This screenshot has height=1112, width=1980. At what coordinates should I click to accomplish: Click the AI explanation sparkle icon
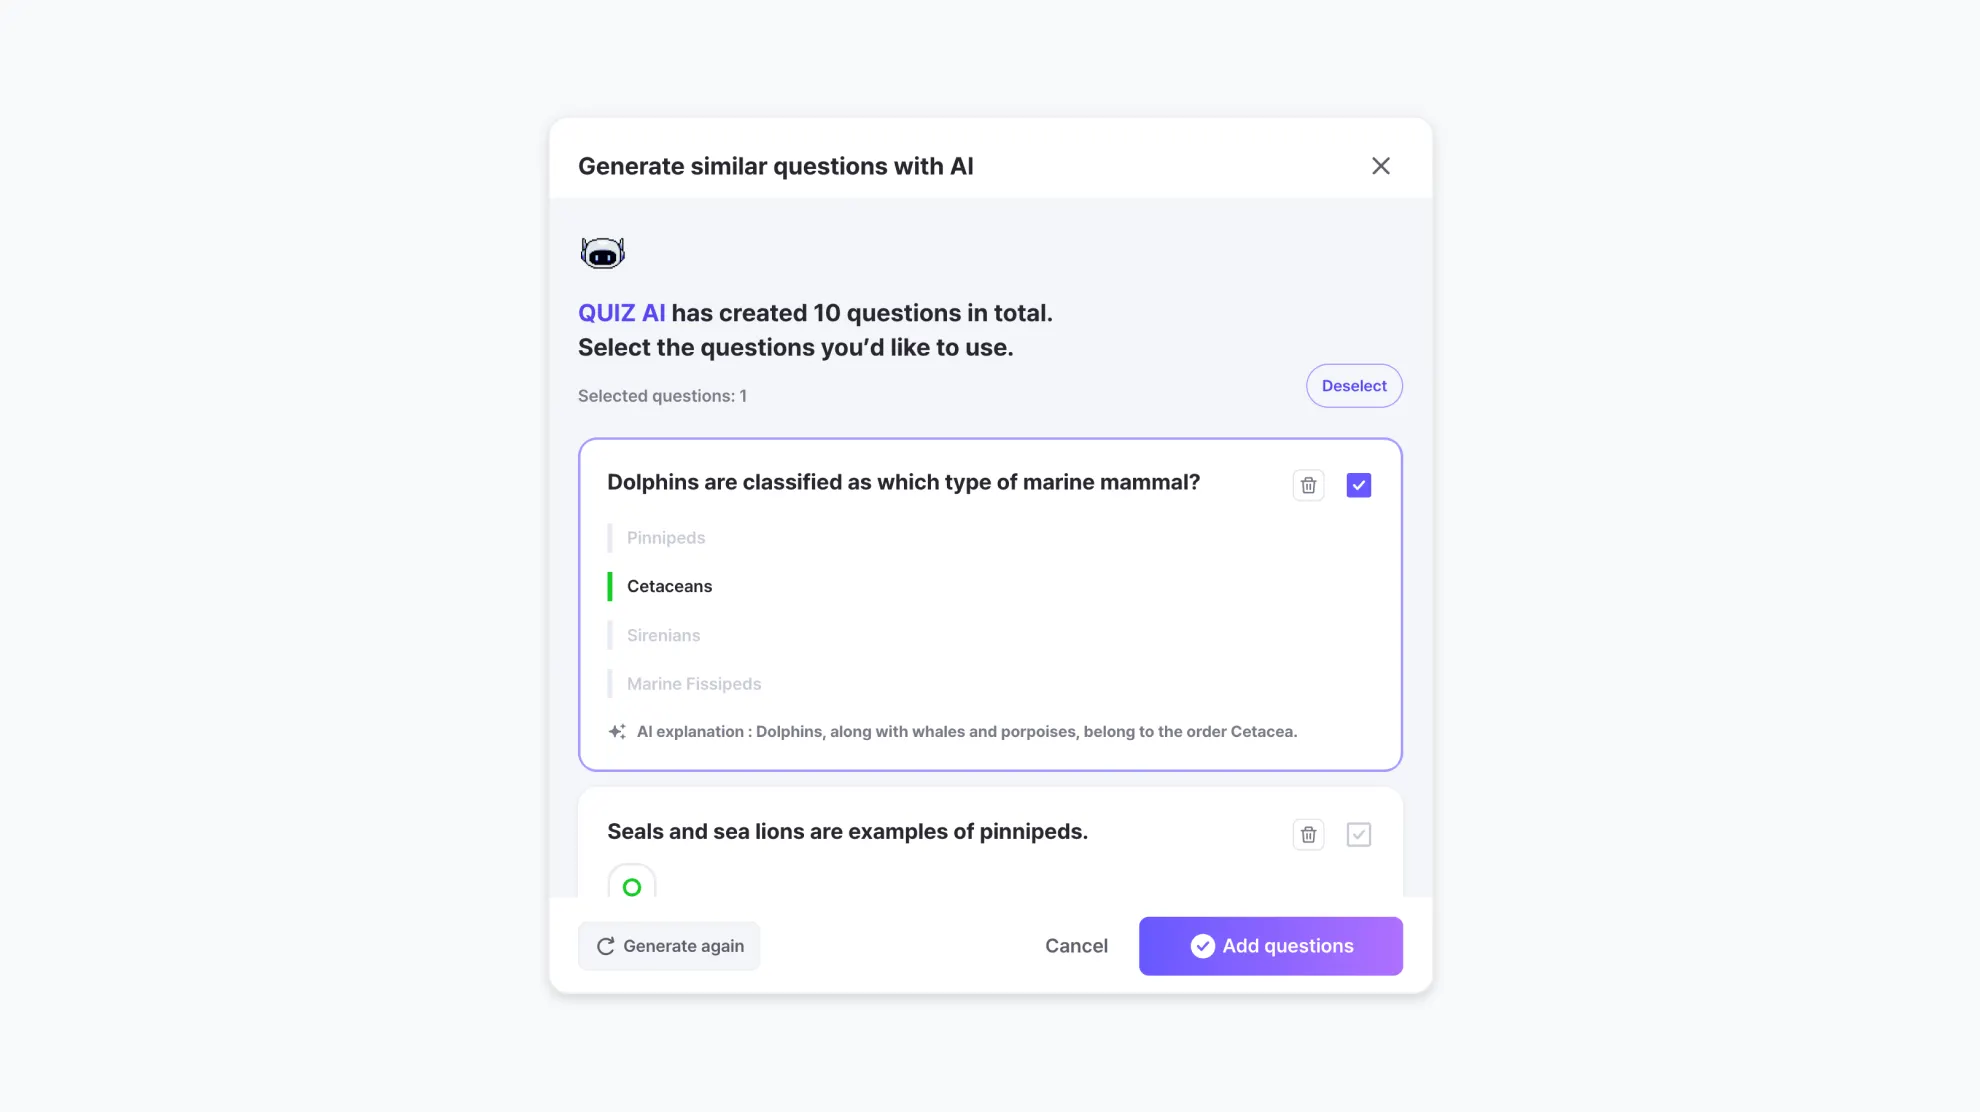[x=617, y=732]
